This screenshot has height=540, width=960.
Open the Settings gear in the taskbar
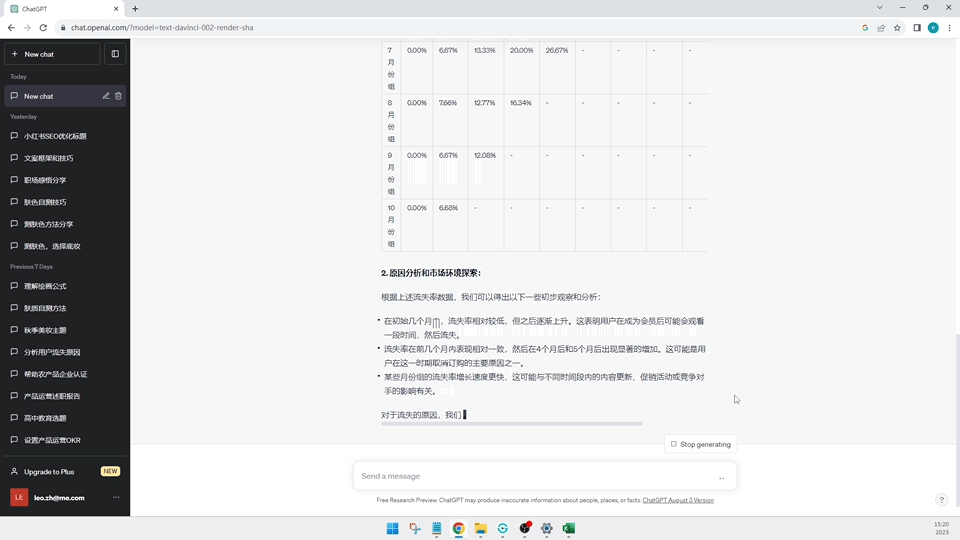click(x=547, y=528)
